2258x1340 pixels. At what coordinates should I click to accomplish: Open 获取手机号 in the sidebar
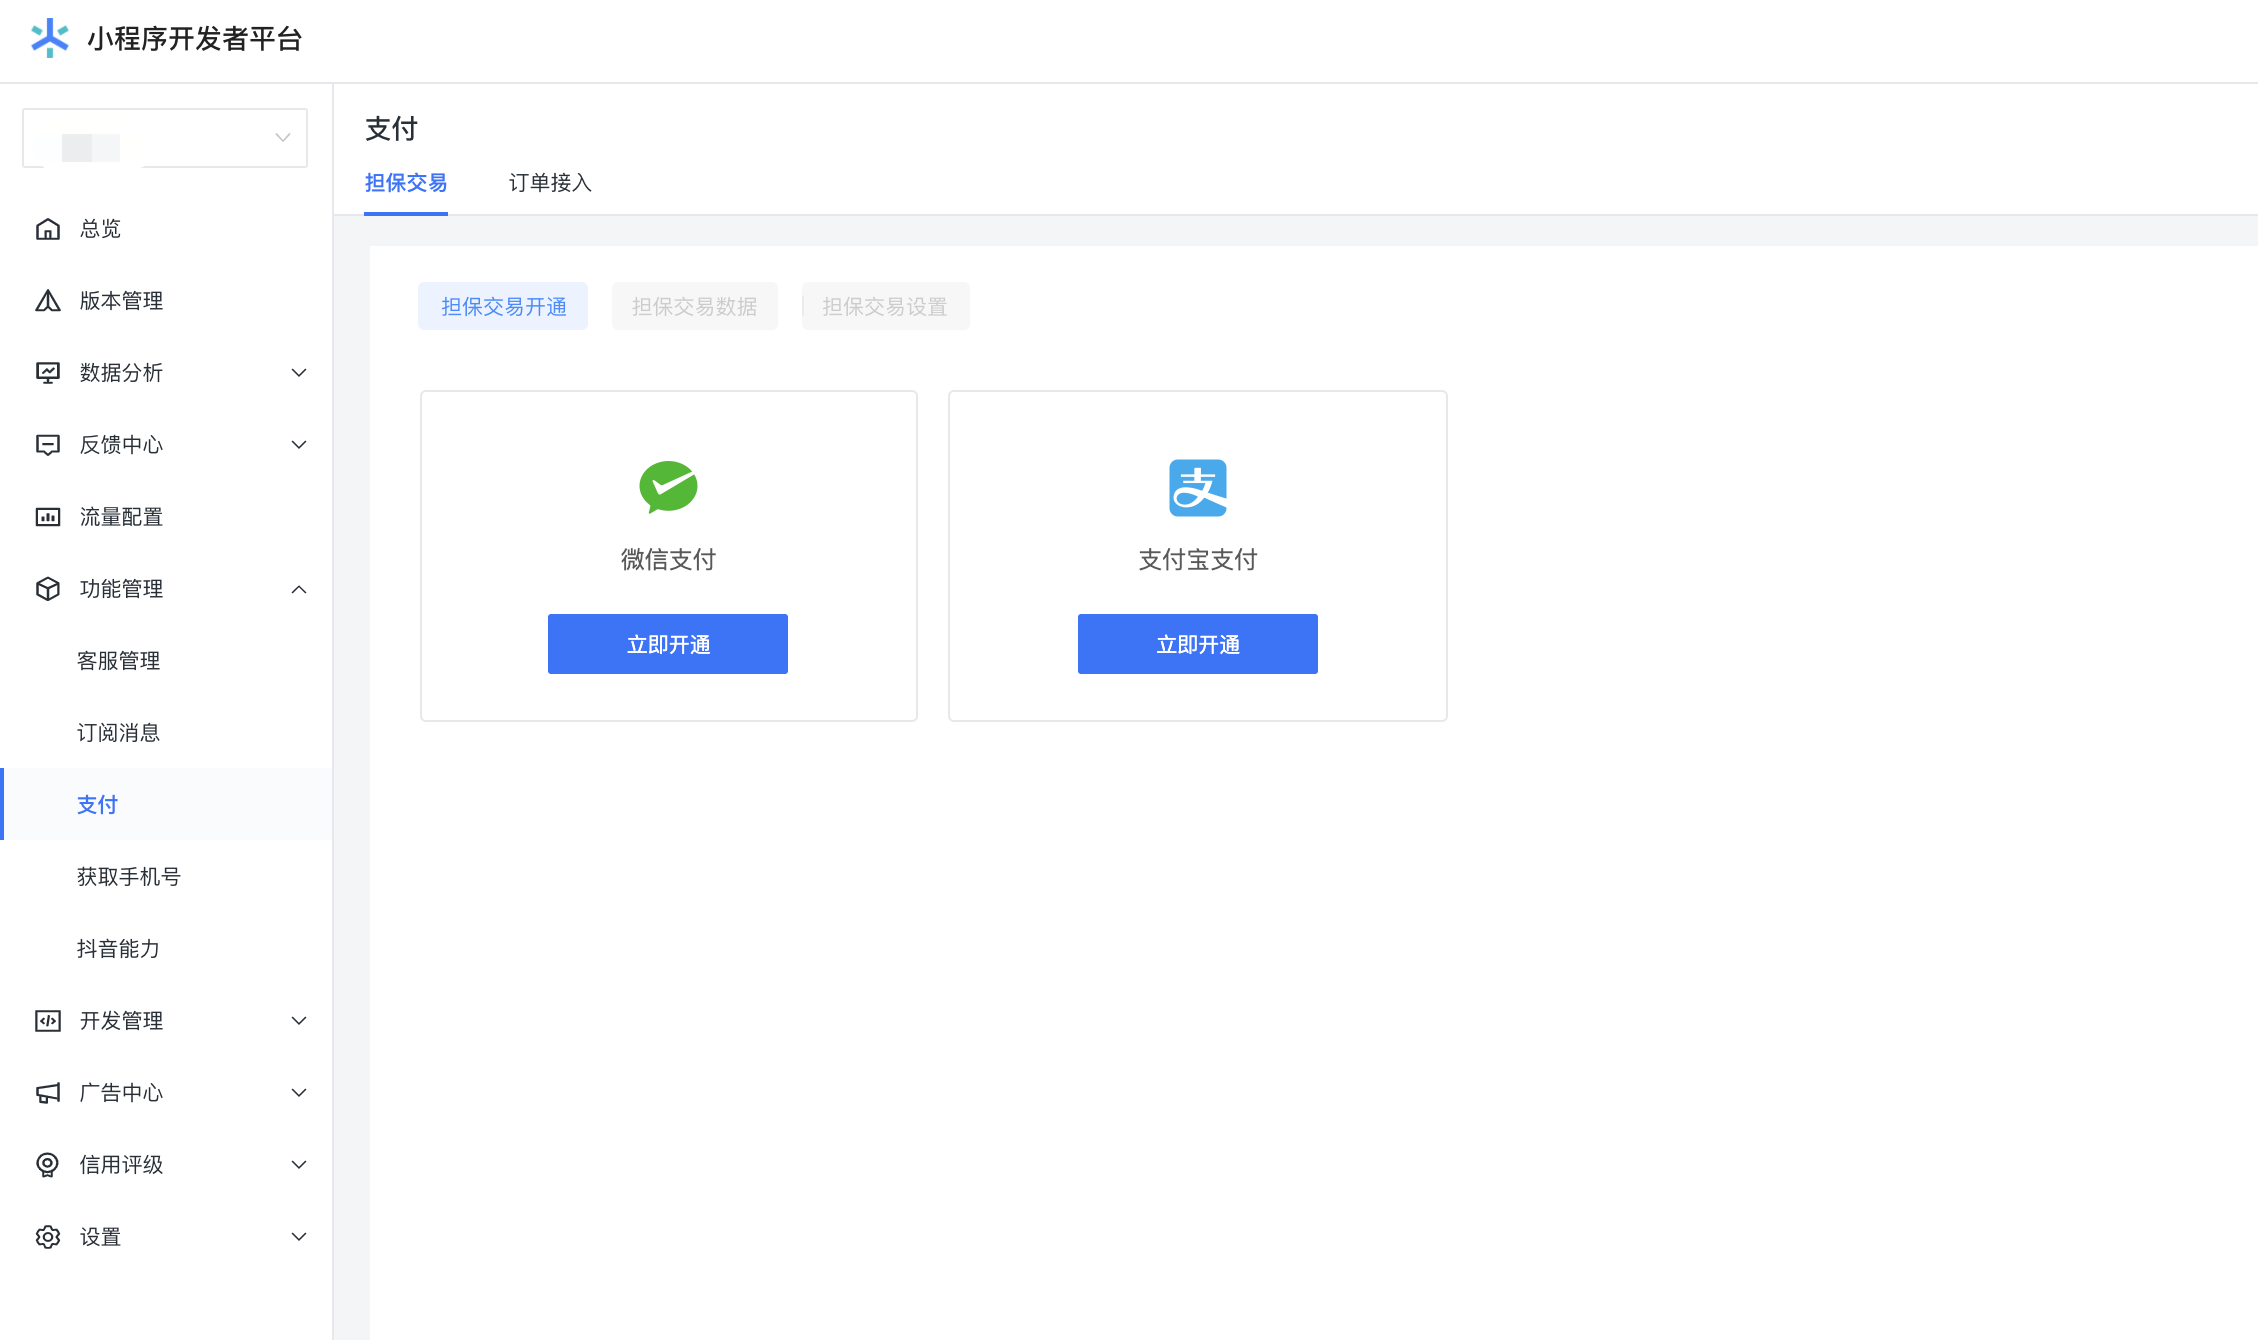(128, 877)
